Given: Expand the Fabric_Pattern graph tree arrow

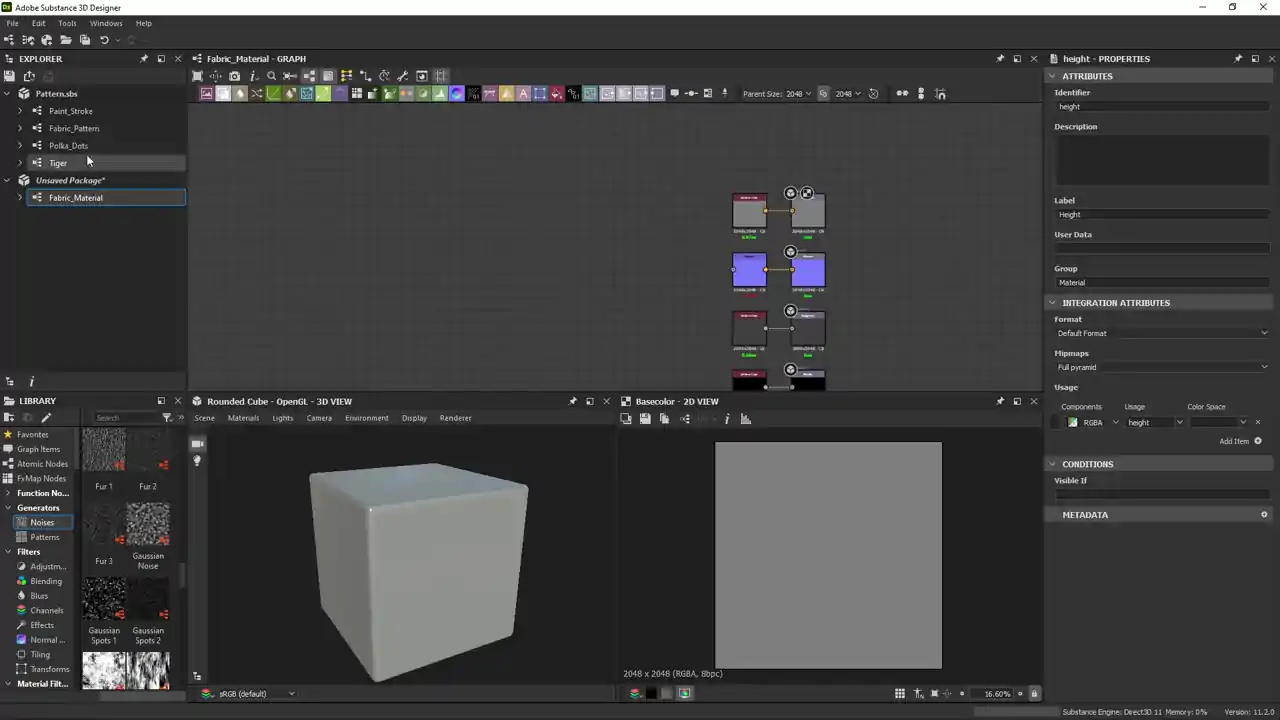Looking at the screenshot, I should click(19, 128).
